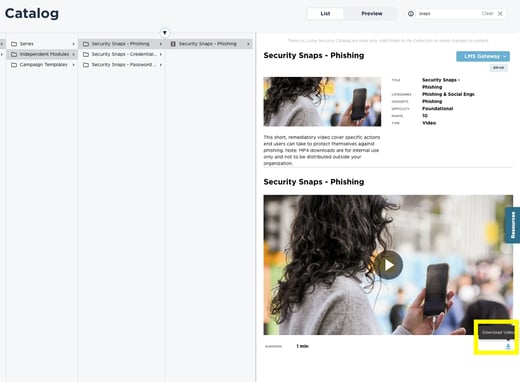Collapse panel with circular arrow button
The image size is (520, 382).
pyautogui.click(x=165, y=33)
